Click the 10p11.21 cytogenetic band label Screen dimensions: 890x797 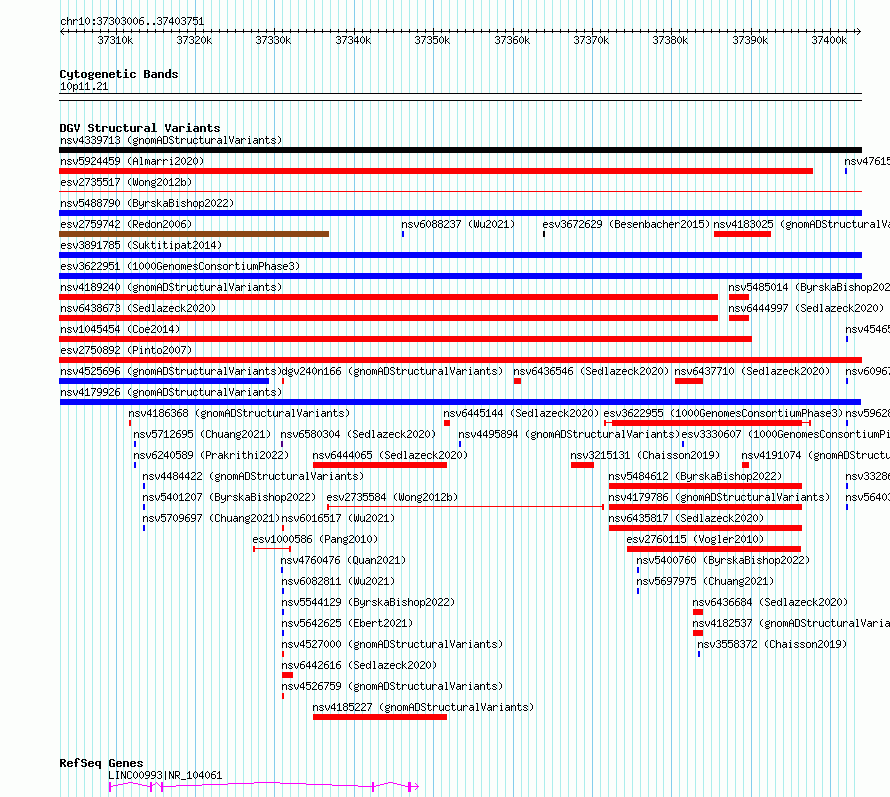pos(84,86)
